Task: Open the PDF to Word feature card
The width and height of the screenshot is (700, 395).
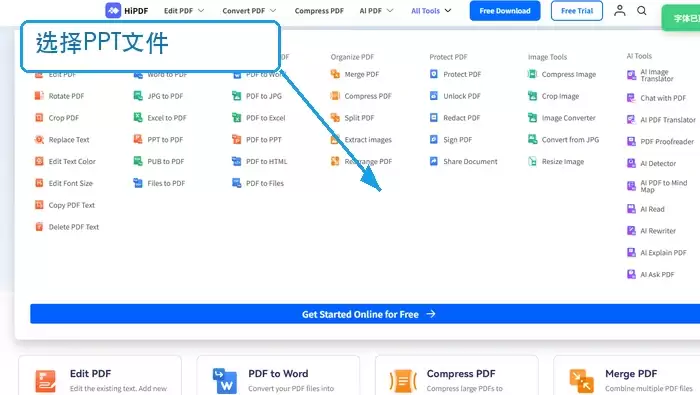Action: point(278,375)
